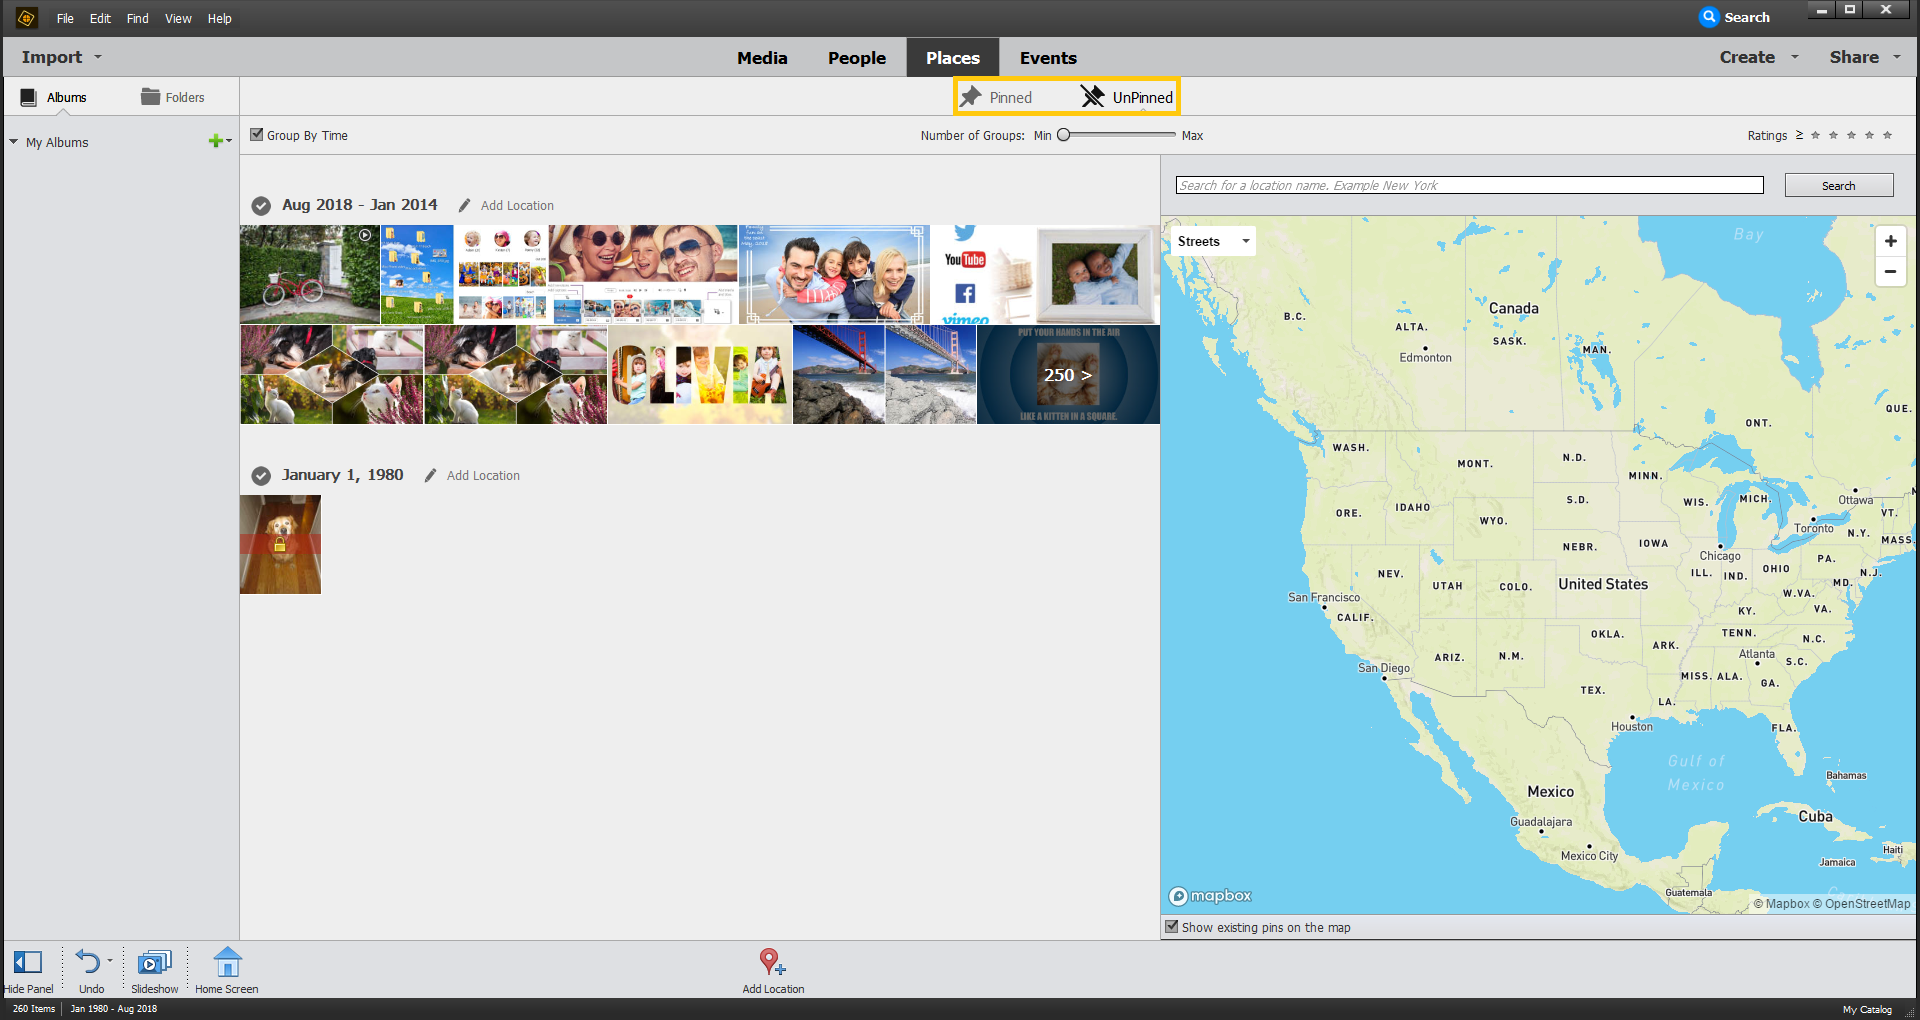
Task: Select the dog photo thumbnail
Action: tap(280, 544)
